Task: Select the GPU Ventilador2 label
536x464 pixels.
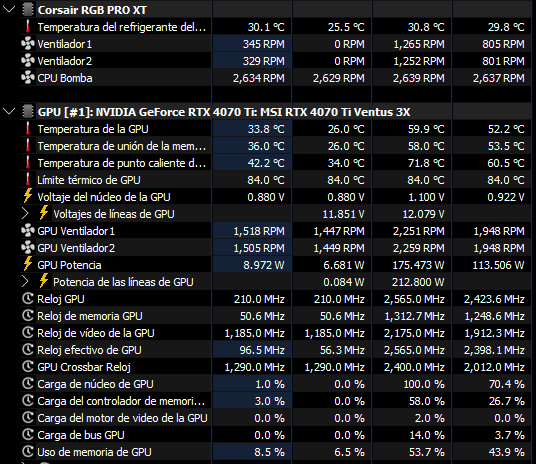Action: pos(76,248)
